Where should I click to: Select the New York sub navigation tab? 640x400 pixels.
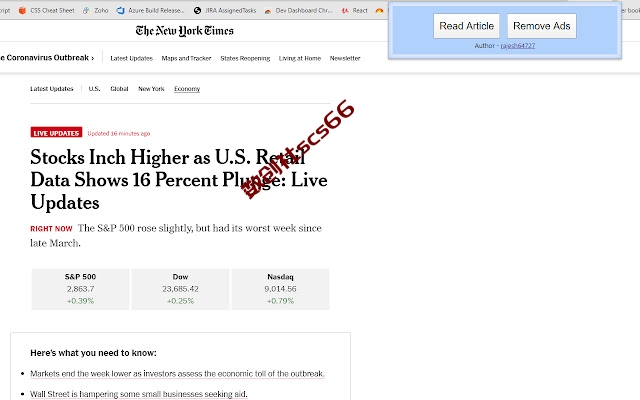coord(151,89)
